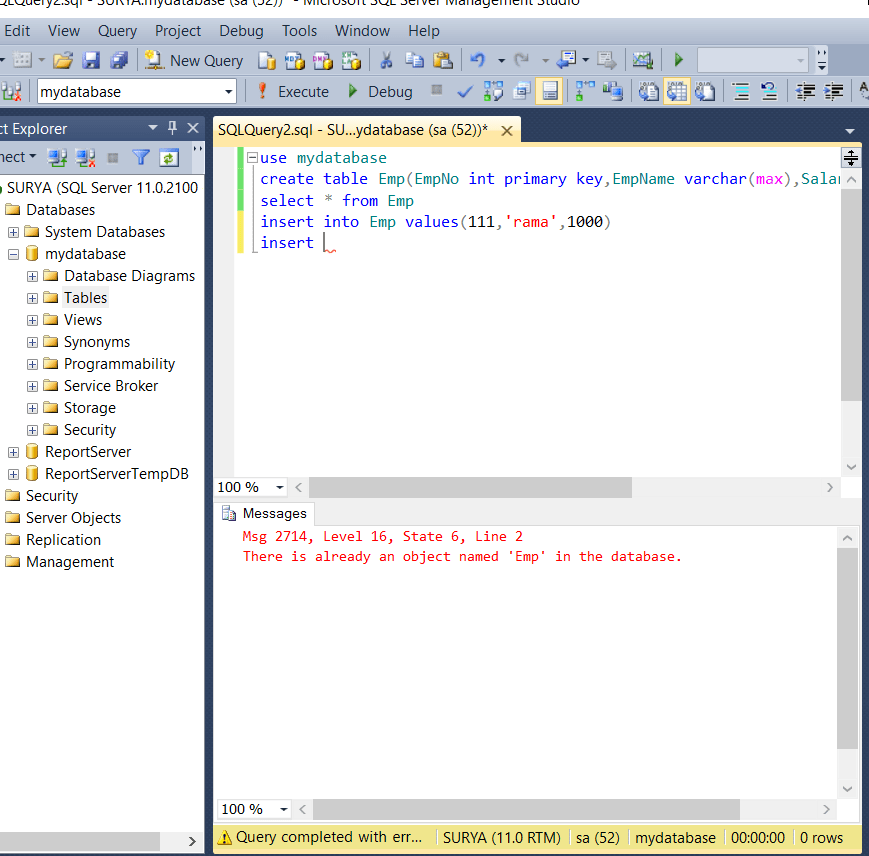Close the SQLQuery2.sql tab

[507, 131]
